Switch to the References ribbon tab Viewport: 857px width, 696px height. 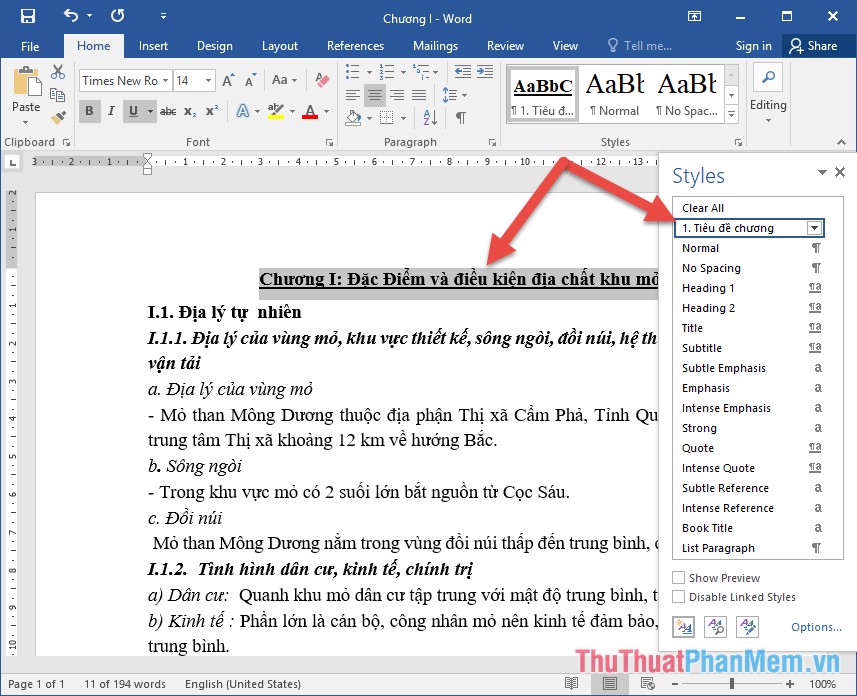tap(355, 45)
